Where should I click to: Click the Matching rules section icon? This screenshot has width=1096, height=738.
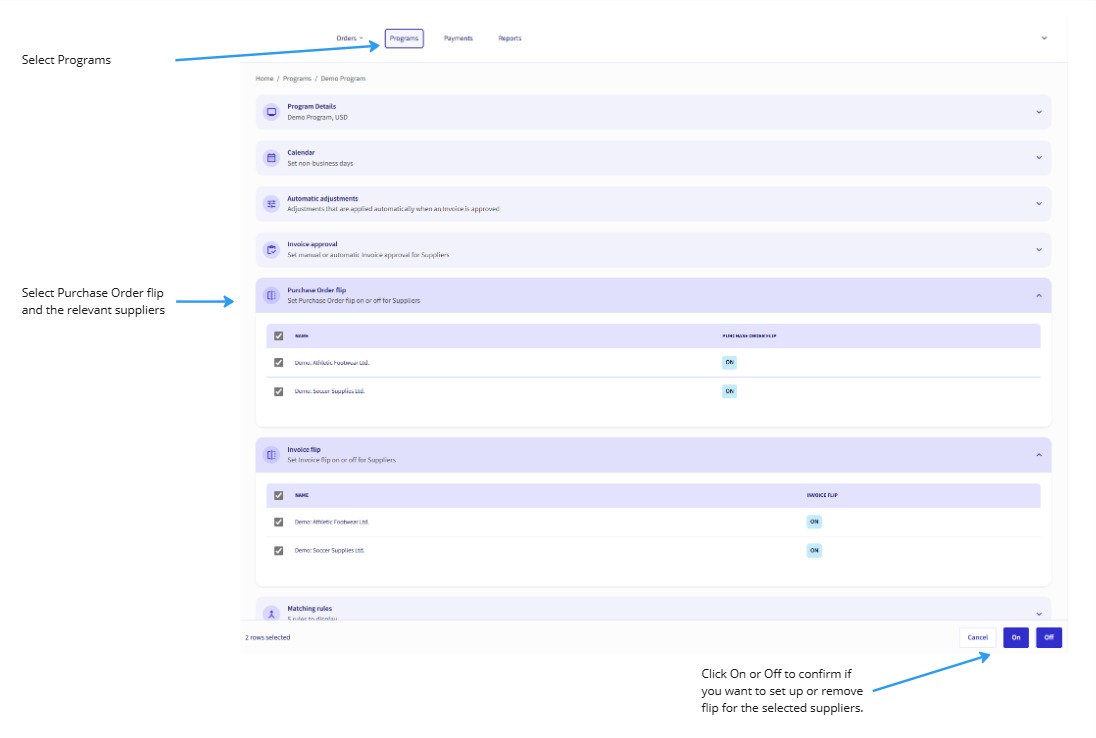tap(271, 614)
